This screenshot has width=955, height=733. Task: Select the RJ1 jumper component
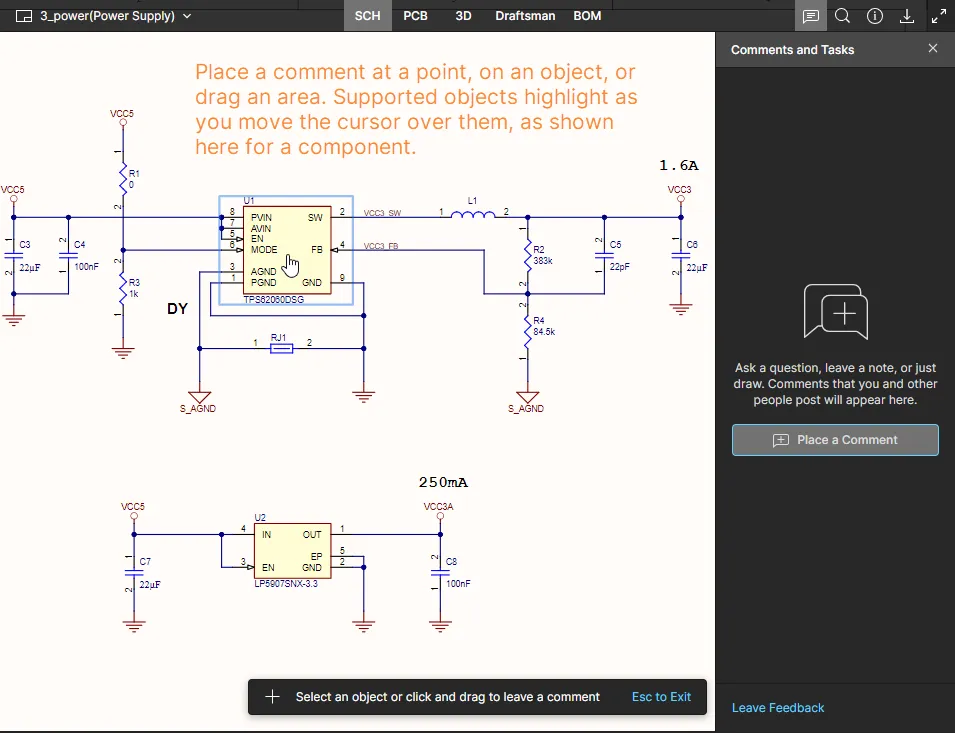click(281, 348)
